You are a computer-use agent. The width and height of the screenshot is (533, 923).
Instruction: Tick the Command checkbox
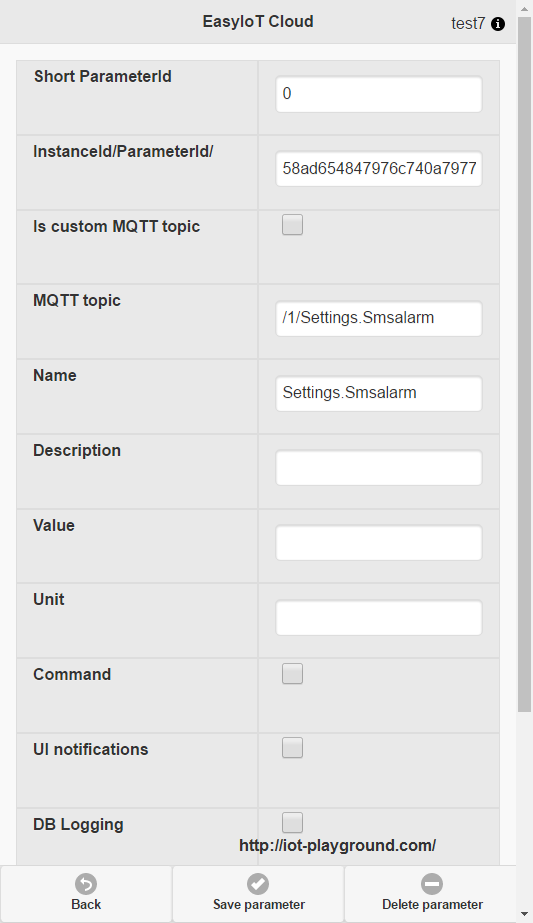tap(292, 673)
